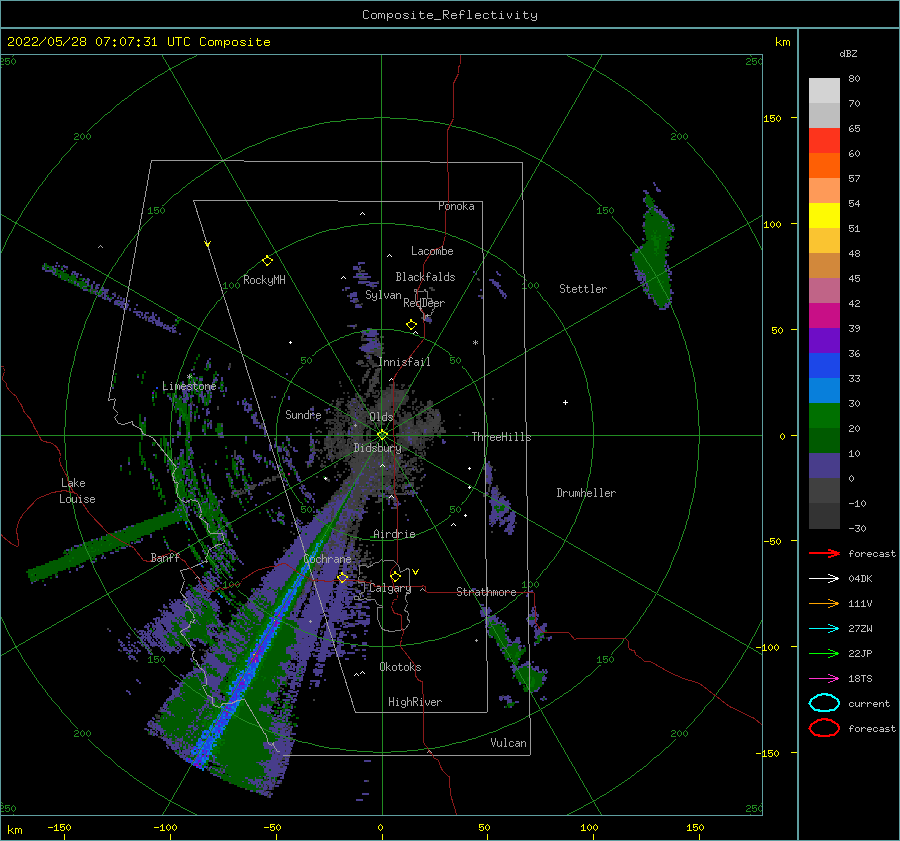Click the white cross marker east of ThreeHills

565,402
